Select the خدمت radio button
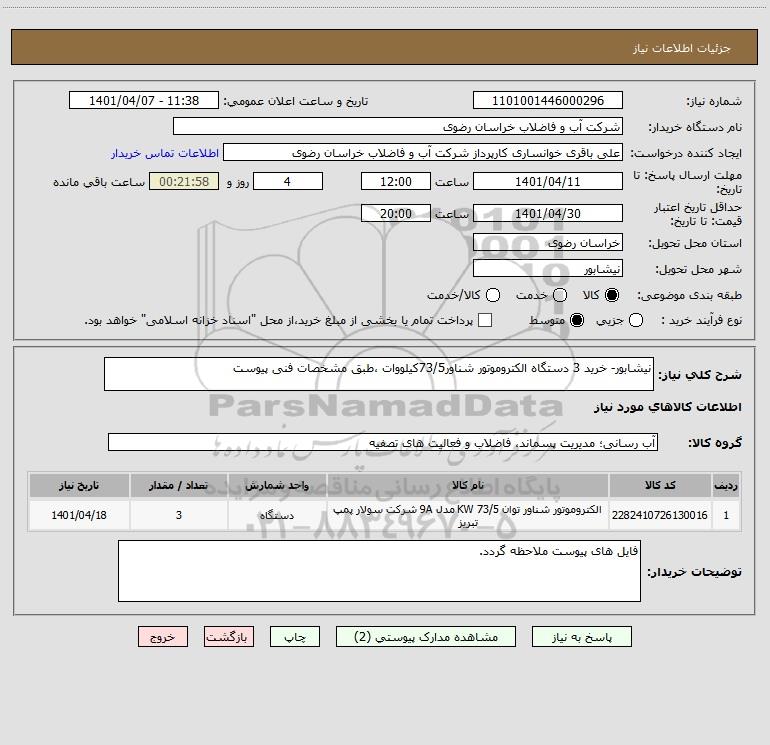 pyautogui.click(x=560, y=295)
